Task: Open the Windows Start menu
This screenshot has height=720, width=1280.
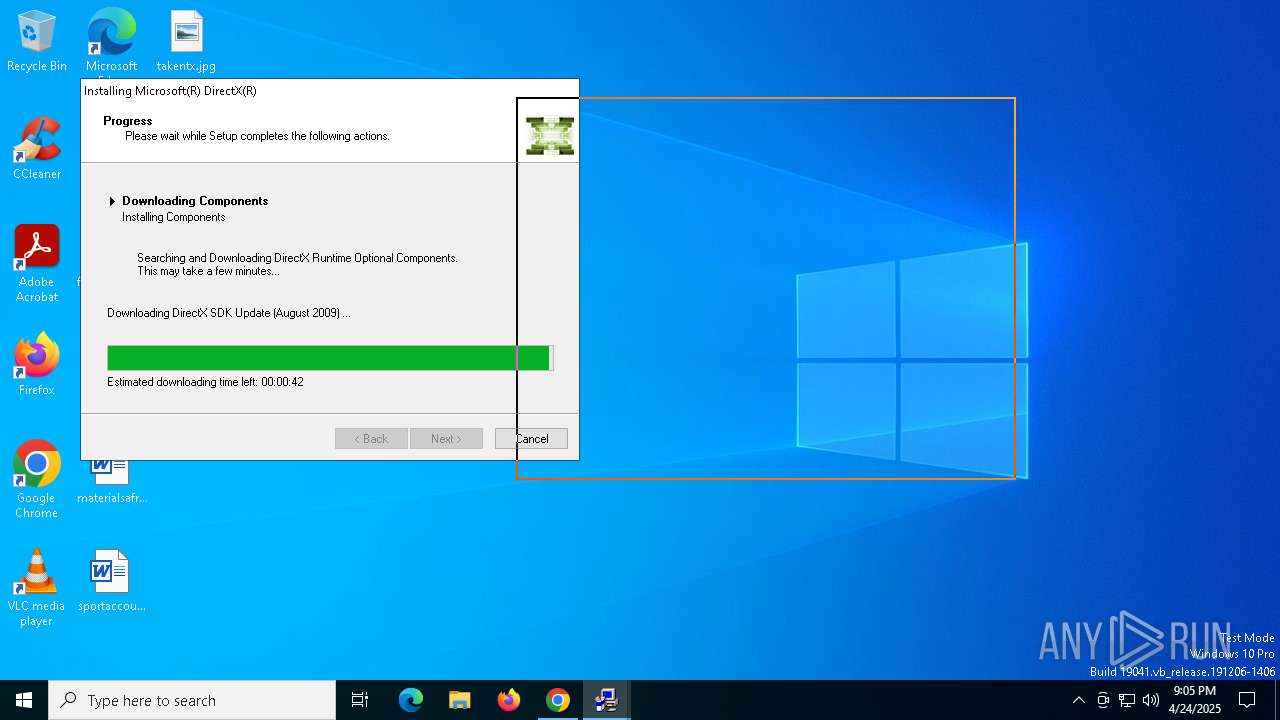Action: [24, 700]
